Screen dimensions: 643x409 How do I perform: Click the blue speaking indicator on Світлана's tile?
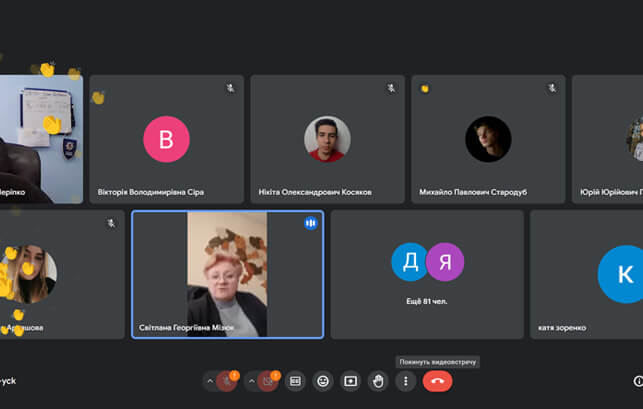coord(310,223)
